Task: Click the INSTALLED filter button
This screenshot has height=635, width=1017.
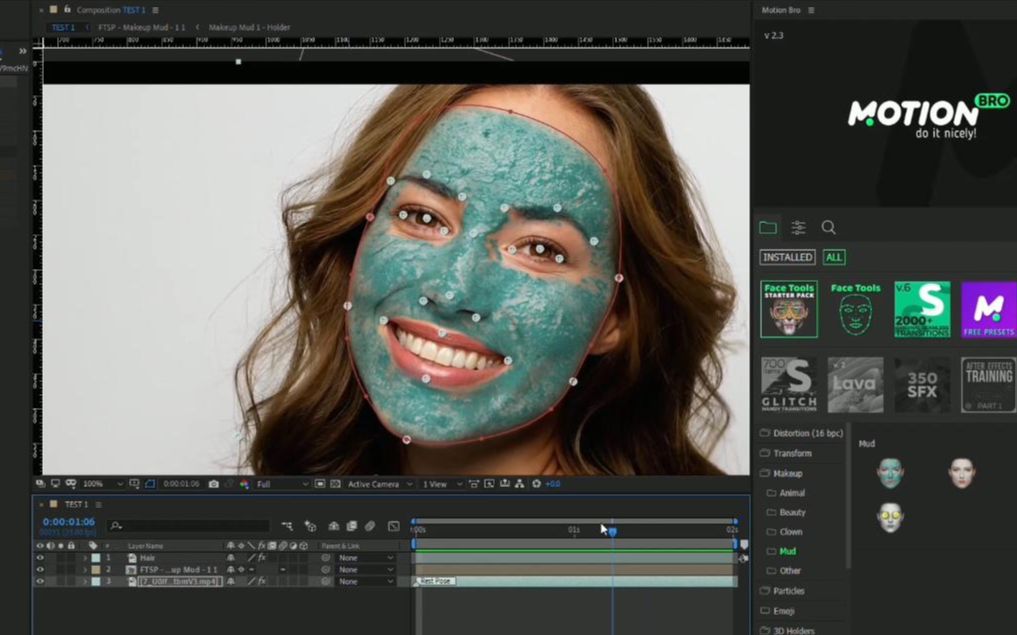Action: tap(787, 257)
